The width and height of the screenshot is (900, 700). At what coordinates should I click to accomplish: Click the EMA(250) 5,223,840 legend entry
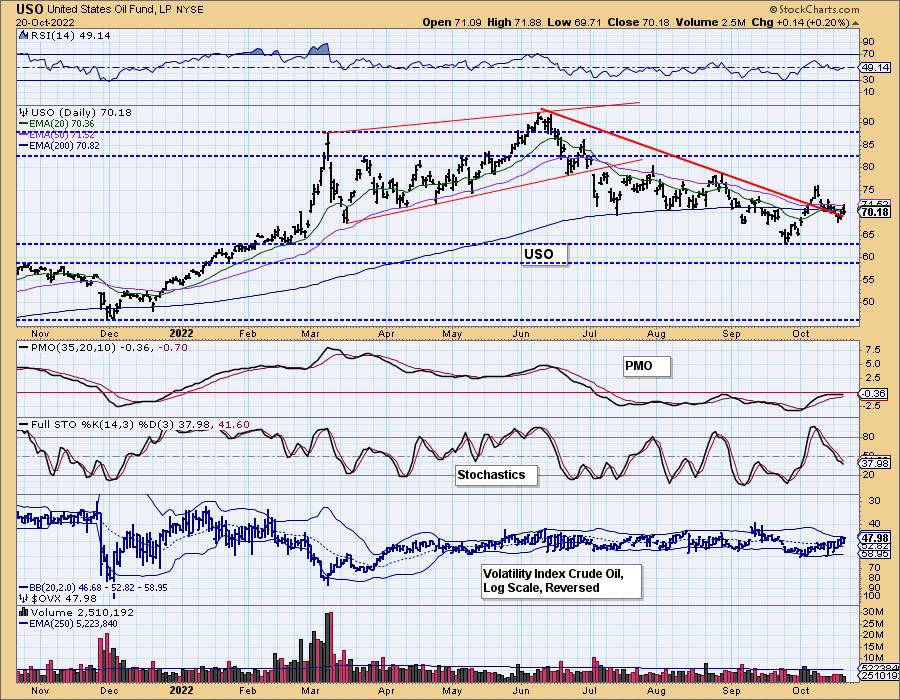click(x=73, y=624)
